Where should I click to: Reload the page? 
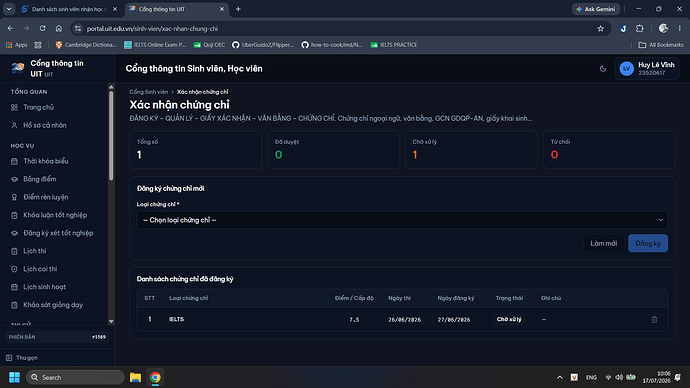pyautogui.click(x=42, y=28)
